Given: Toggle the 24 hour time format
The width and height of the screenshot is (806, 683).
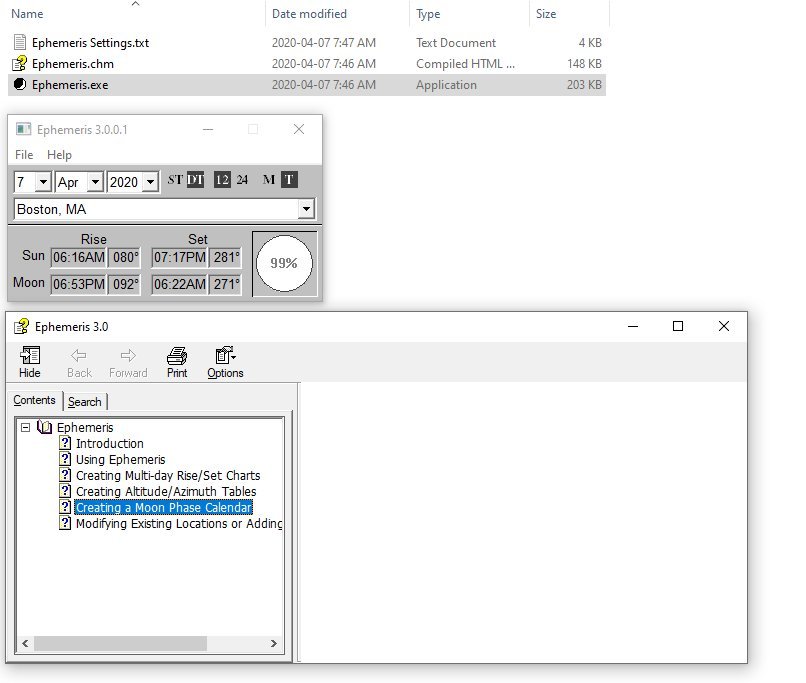Looking at the screenshot, I should pos(242,180).
